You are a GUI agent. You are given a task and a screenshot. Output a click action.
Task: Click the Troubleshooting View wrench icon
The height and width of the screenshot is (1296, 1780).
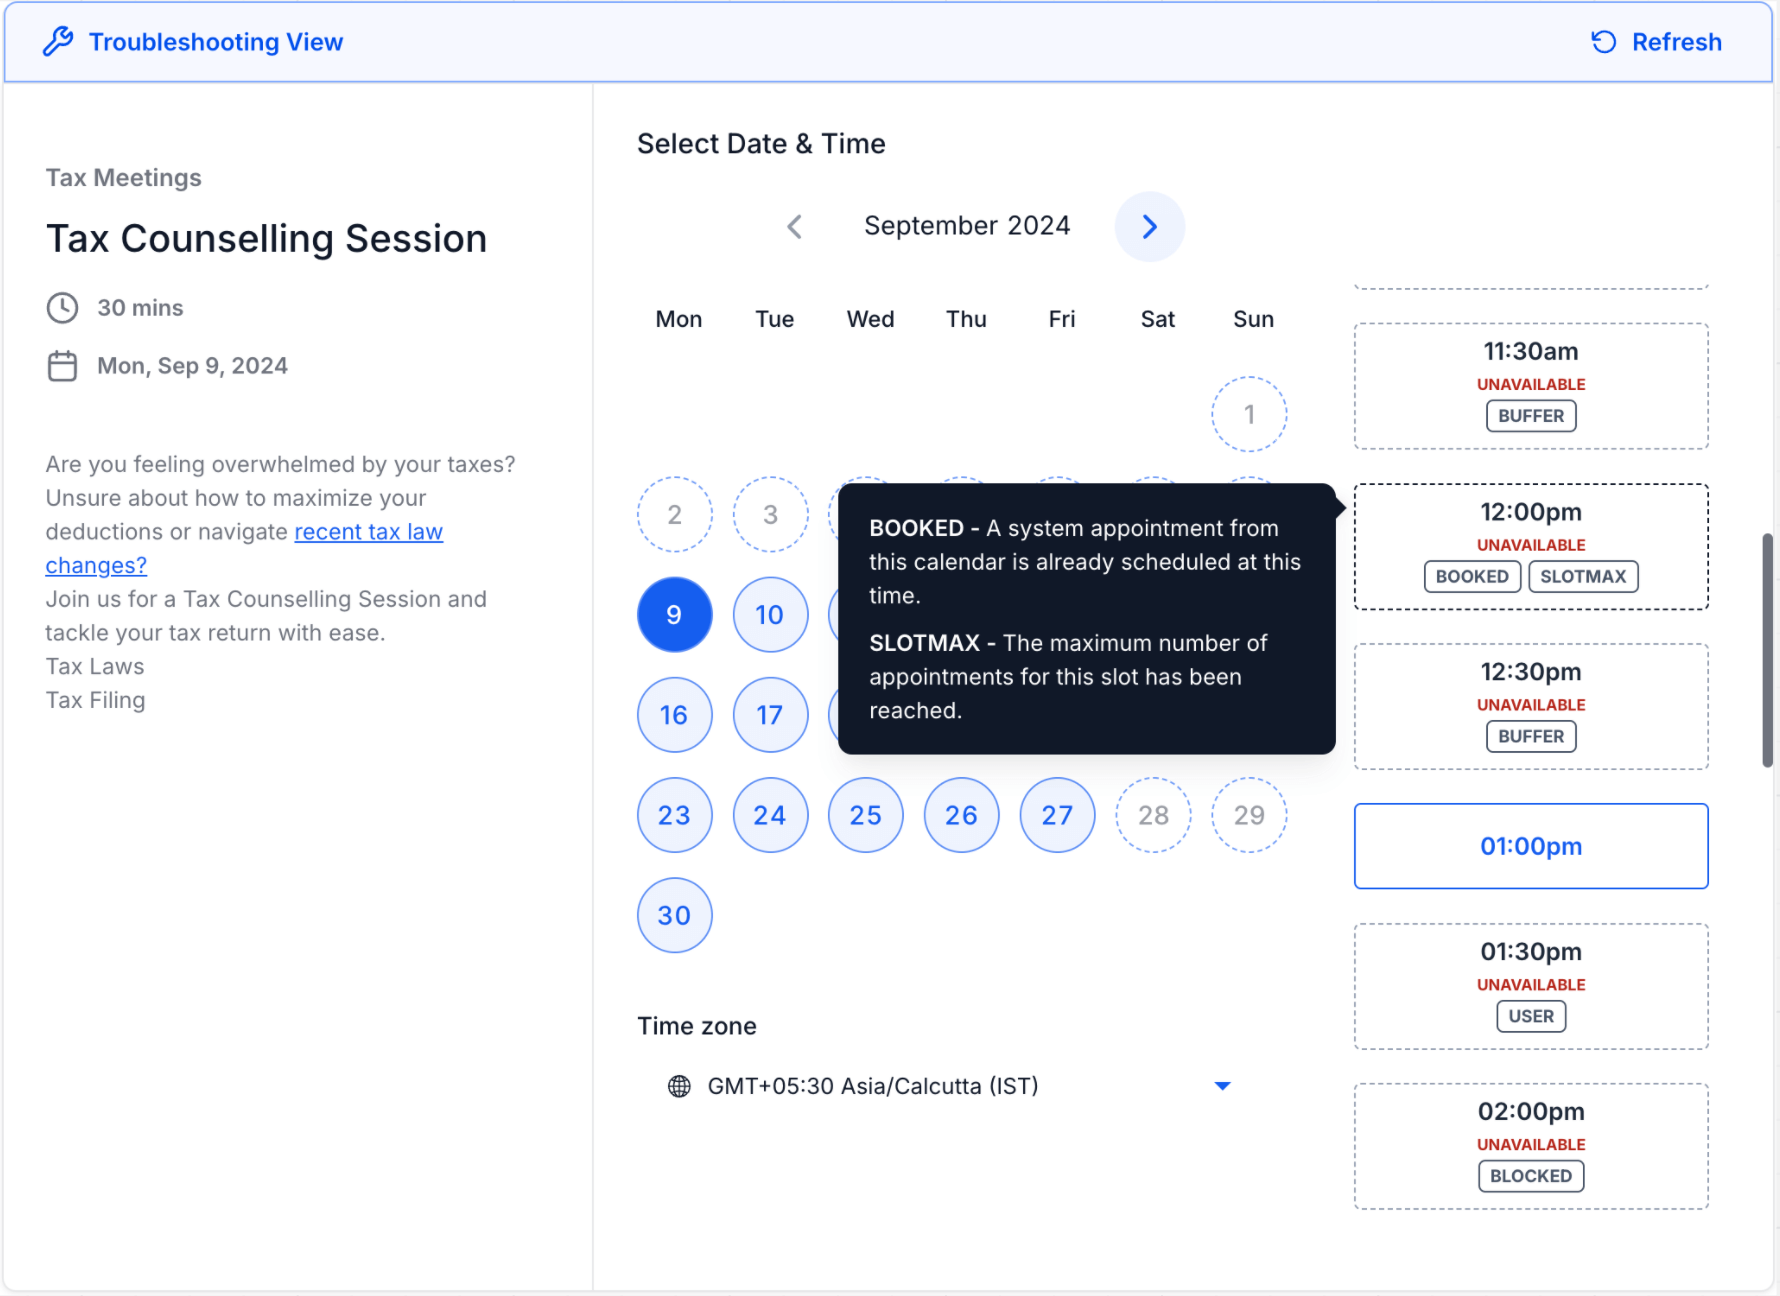point(58,42)
